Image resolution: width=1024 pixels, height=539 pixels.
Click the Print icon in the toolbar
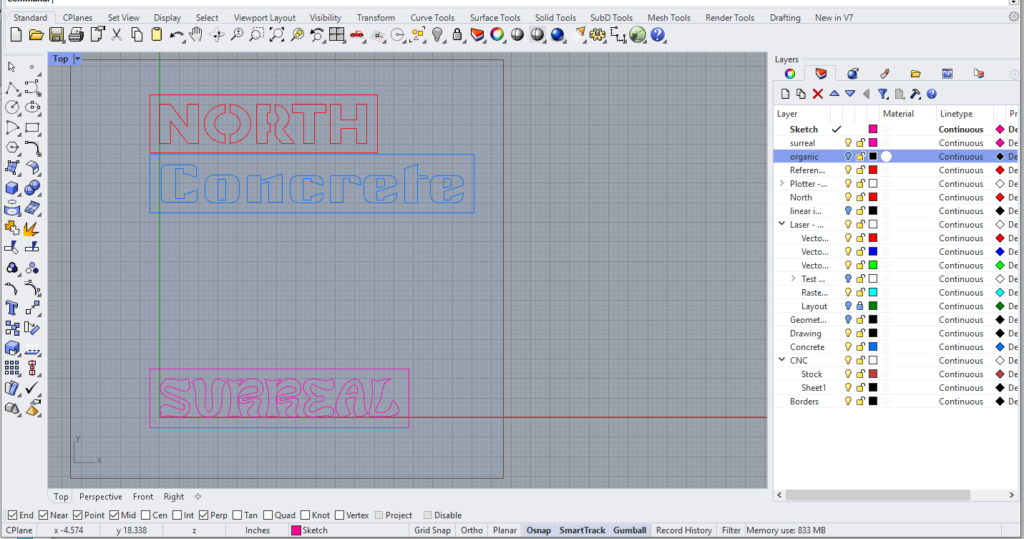pyautogui.click(x=76, y=35)
